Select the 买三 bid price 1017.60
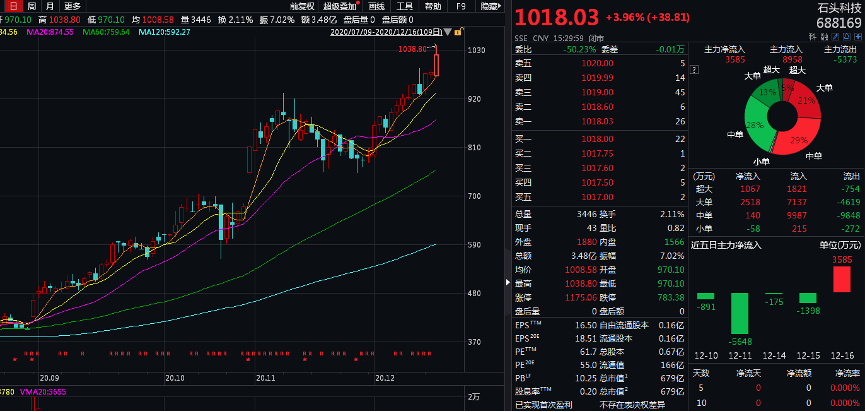Viewport: 866px width, 412px height. tap(597, 168)
